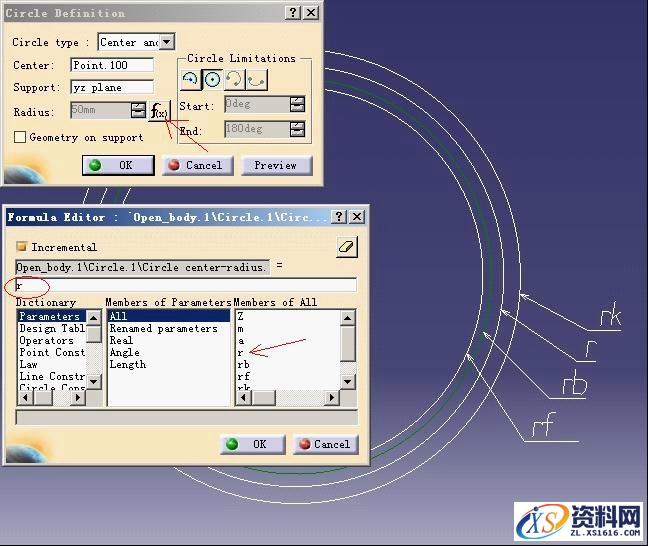Click the Preview button
648x546 pixels.
[x=275, y=165]
